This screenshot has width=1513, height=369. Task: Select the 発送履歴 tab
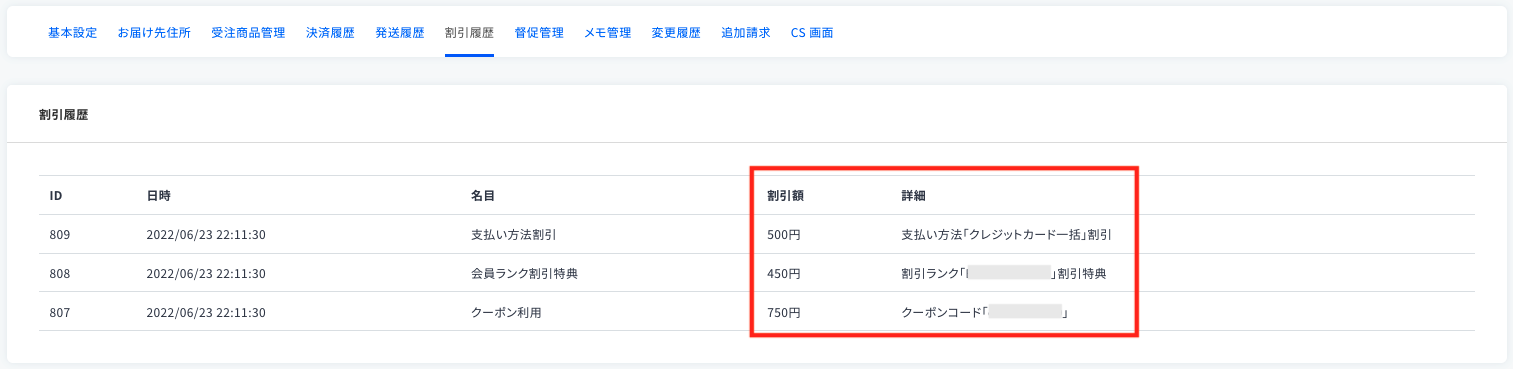click(400, 33)
